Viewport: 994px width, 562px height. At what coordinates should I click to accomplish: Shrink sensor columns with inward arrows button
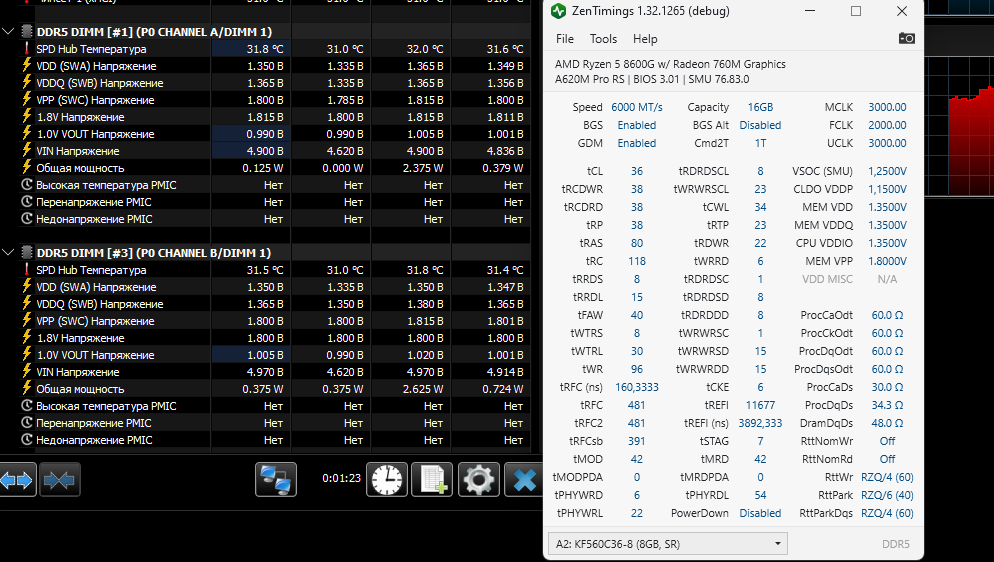[59, 480]
